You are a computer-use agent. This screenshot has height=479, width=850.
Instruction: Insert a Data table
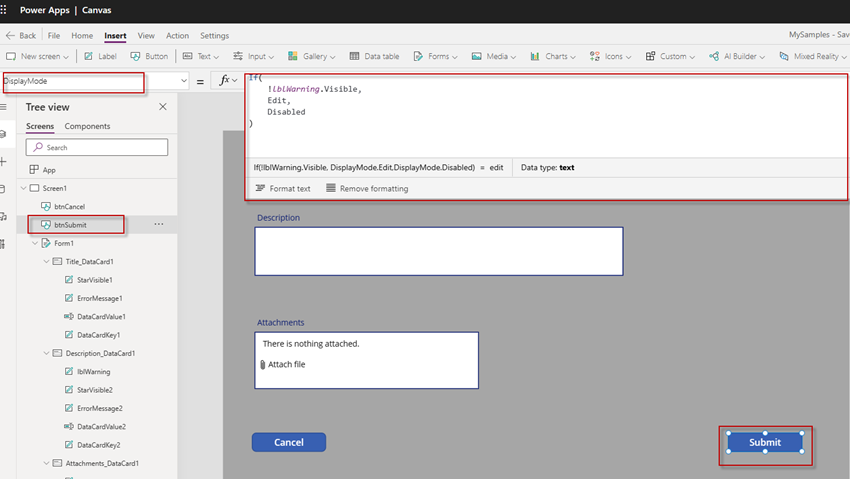tap(375, 56)
